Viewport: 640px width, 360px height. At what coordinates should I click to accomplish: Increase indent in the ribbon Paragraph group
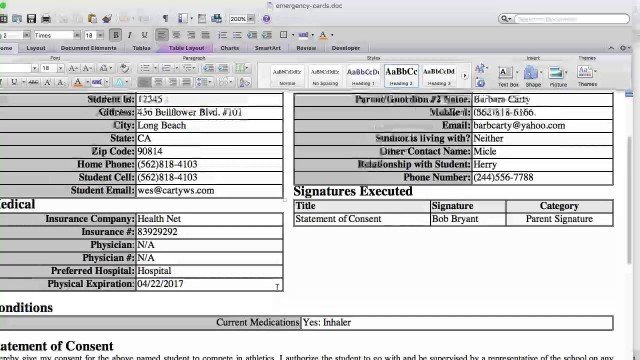click(223, 68)
